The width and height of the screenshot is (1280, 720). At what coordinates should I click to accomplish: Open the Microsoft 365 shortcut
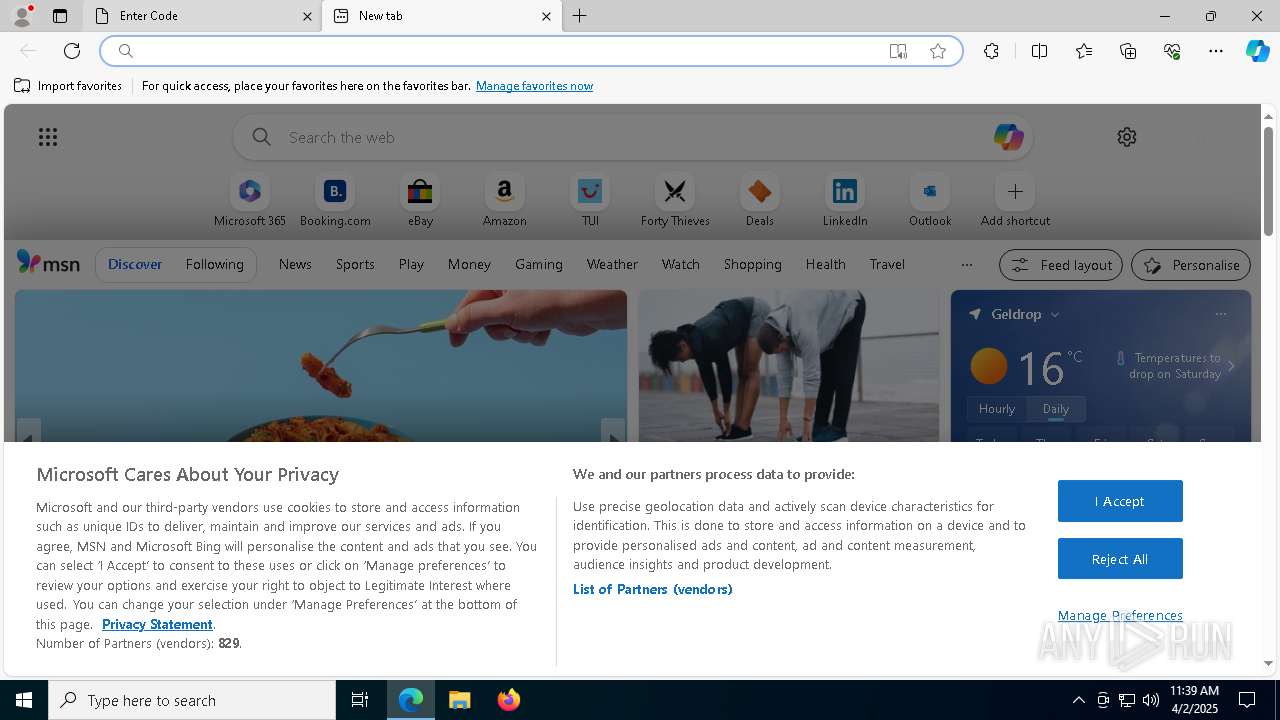pyautogui.click(x=250, y=201)
